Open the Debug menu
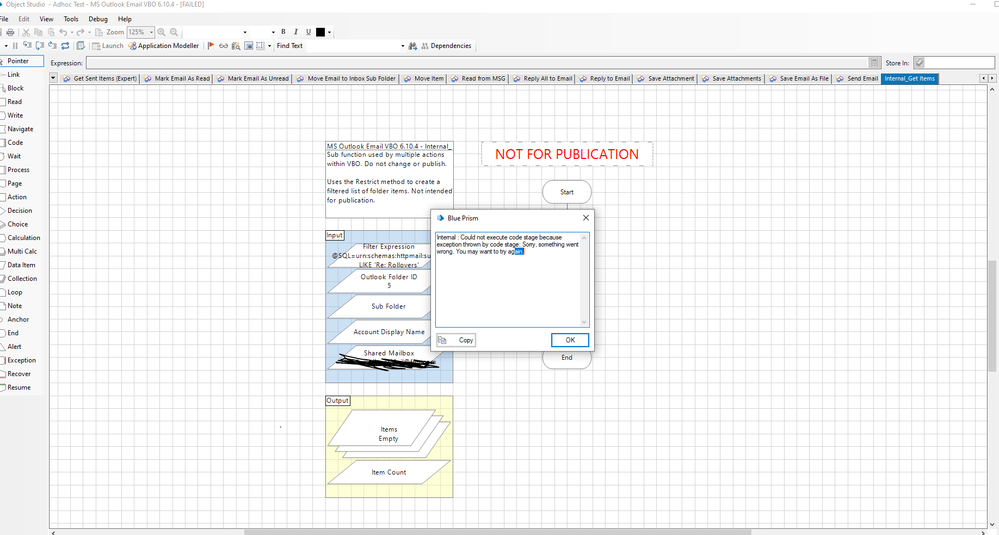Viewport: 999px width, 535px height. point(97,19)
